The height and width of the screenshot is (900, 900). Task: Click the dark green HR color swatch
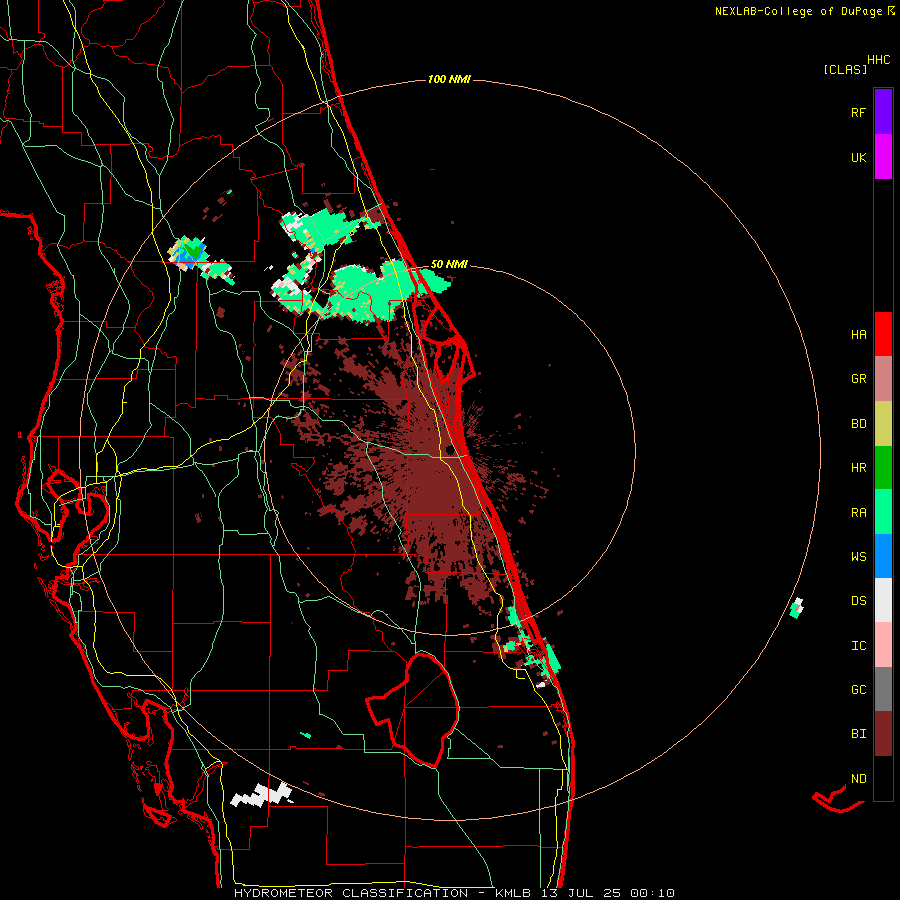pos(883,468)
